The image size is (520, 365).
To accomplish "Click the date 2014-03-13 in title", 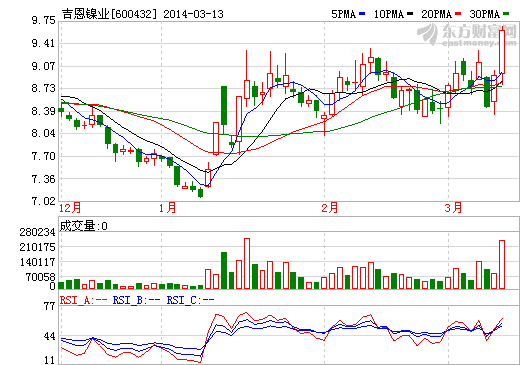I will pos(194,14).
